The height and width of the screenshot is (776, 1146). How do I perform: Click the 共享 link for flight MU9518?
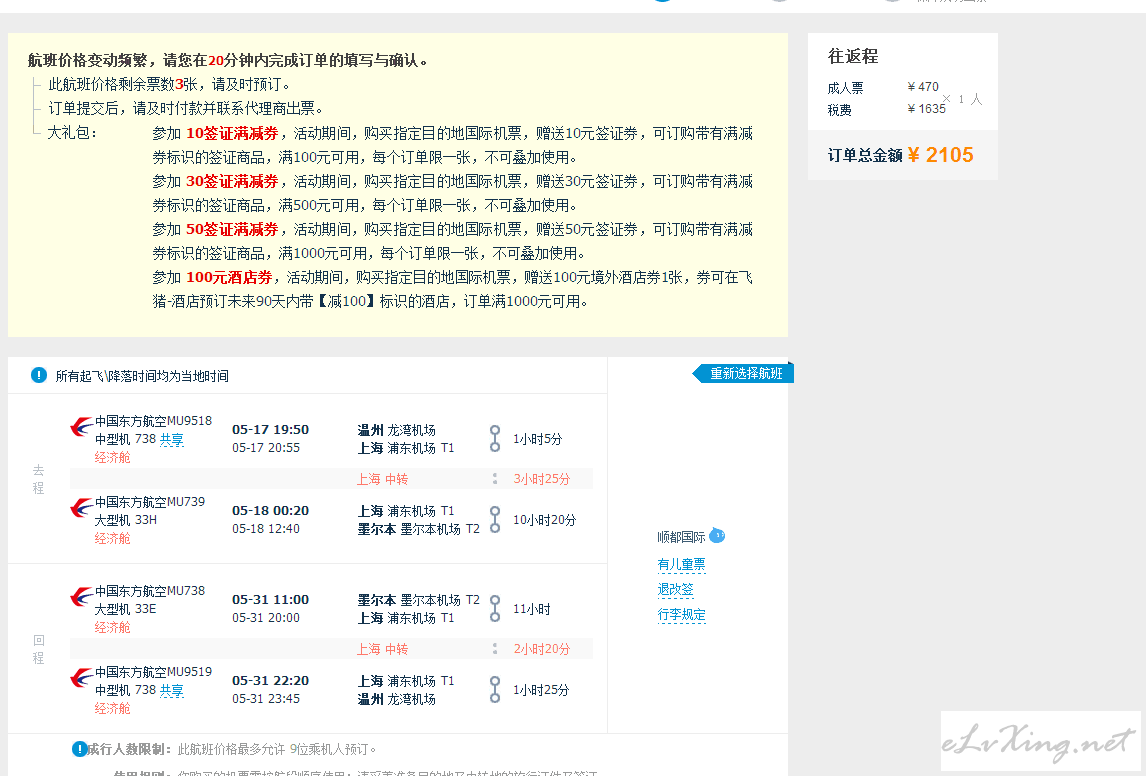(x=172, y=440)
